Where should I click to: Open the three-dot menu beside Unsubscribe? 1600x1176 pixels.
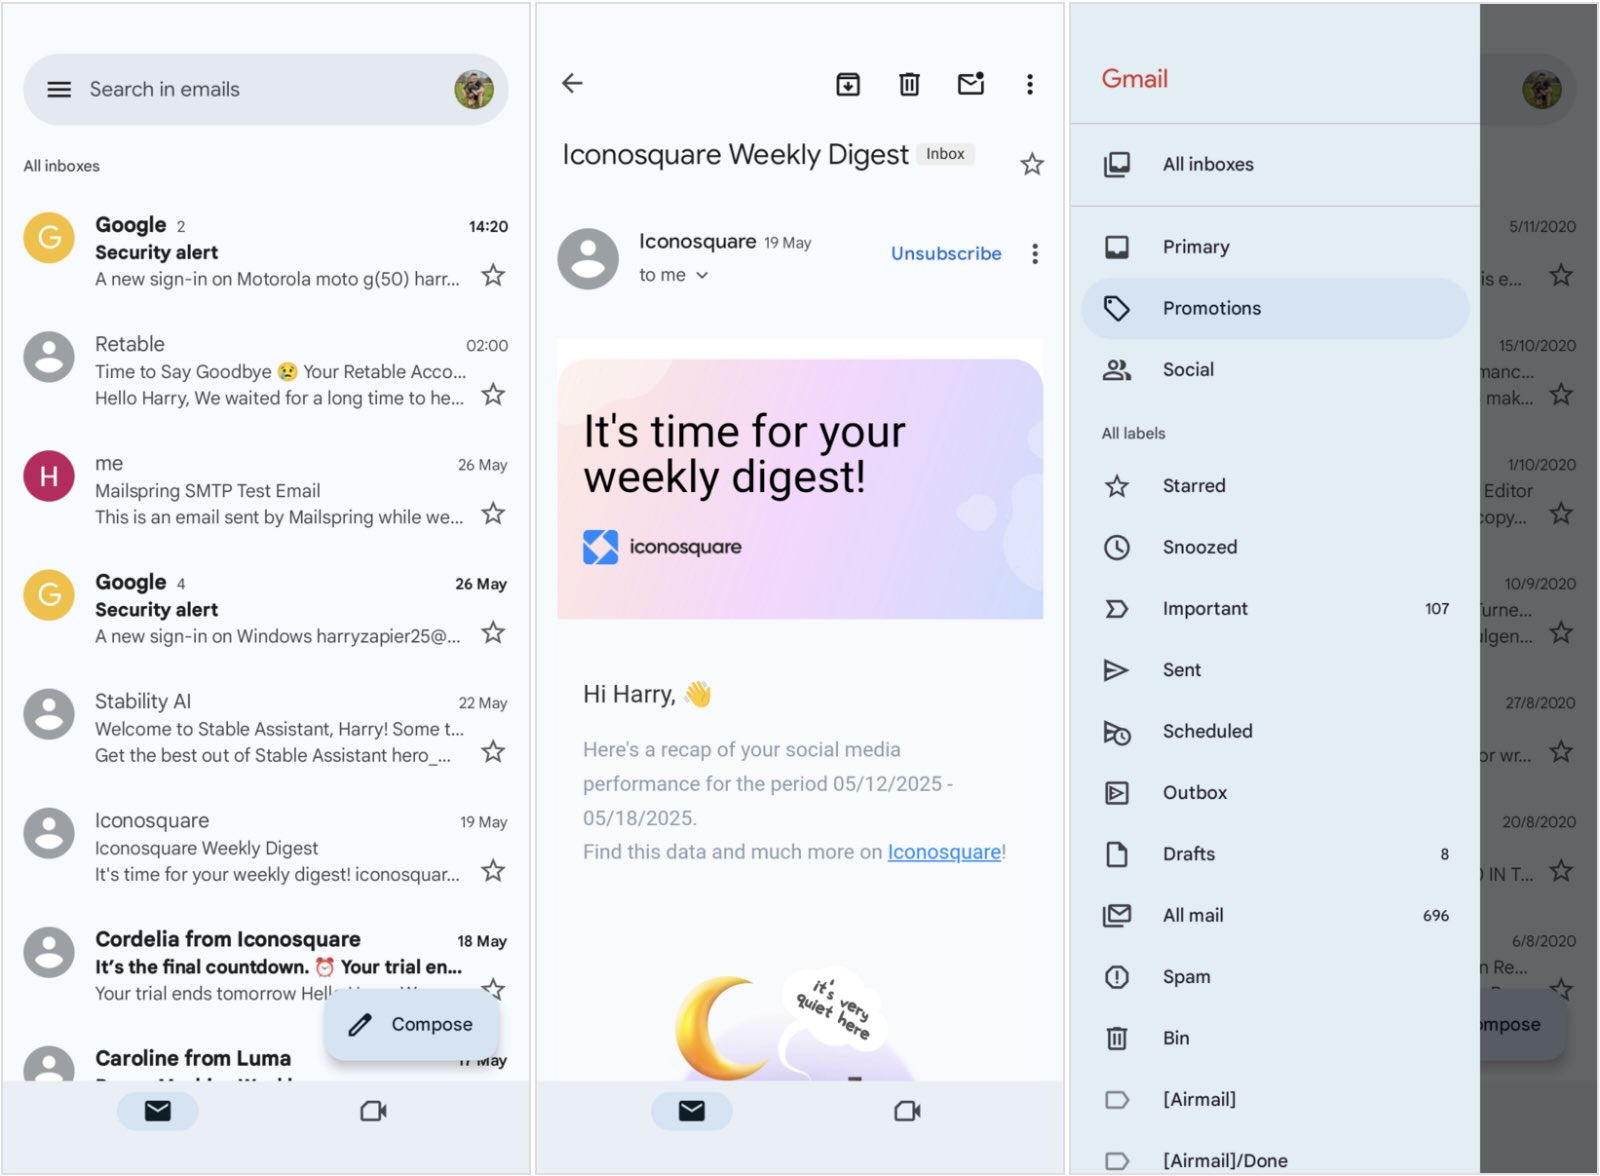click(1035, 254)
